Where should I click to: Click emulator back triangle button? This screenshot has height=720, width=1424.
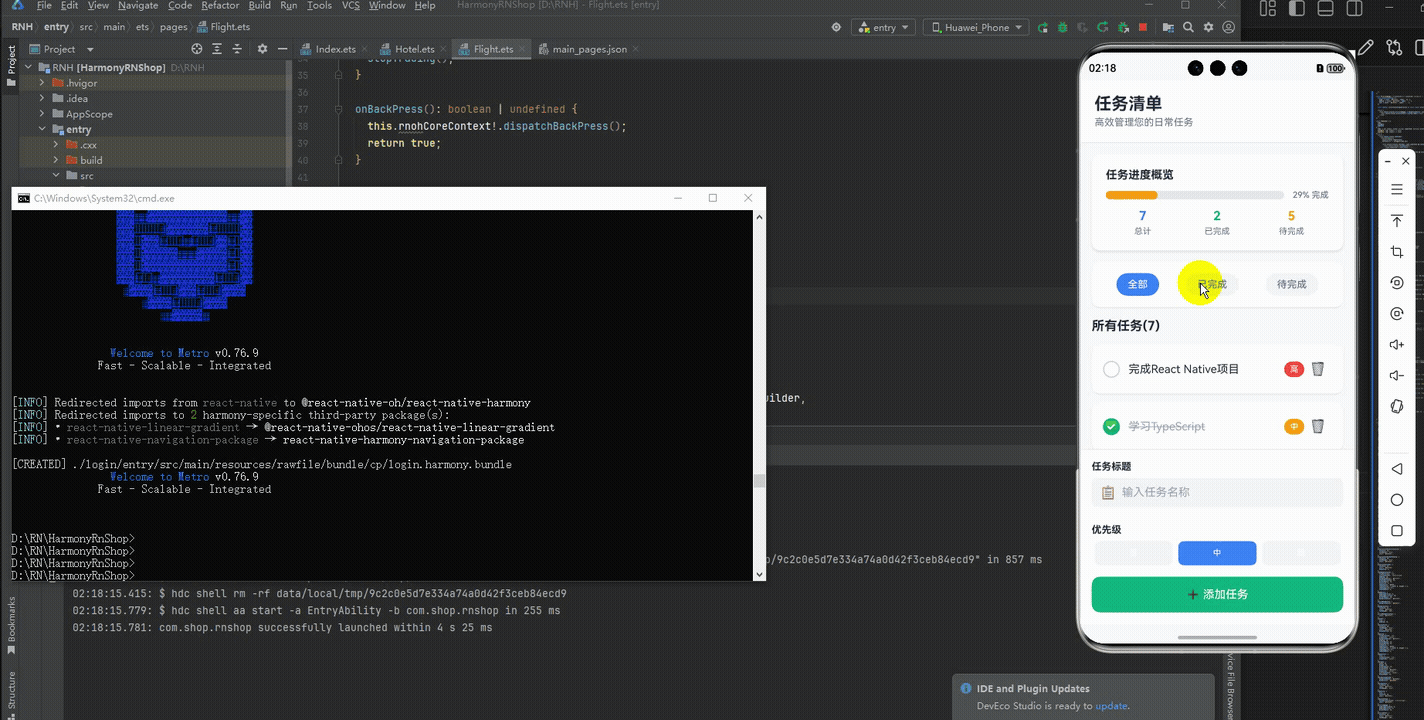coord(1397,469)
